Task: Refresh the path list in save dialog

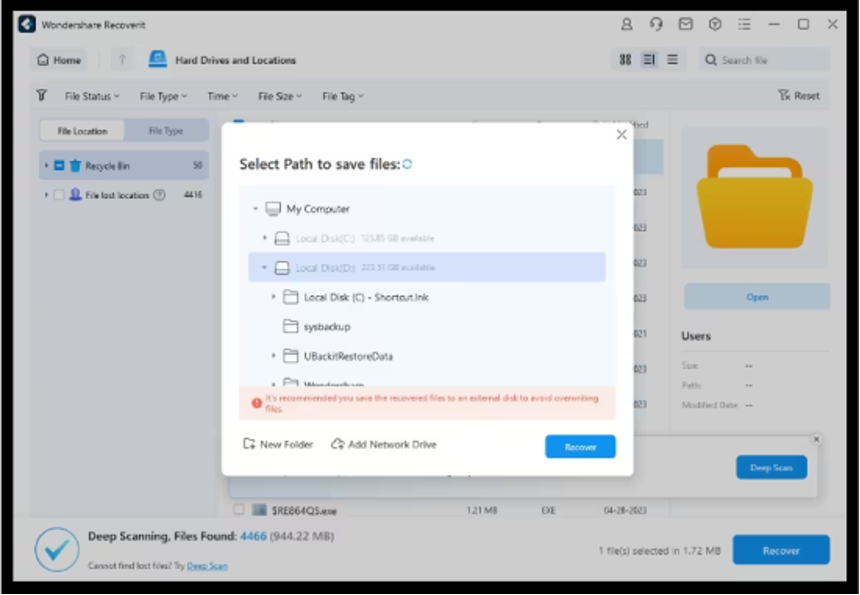Action: pos(407,164)
